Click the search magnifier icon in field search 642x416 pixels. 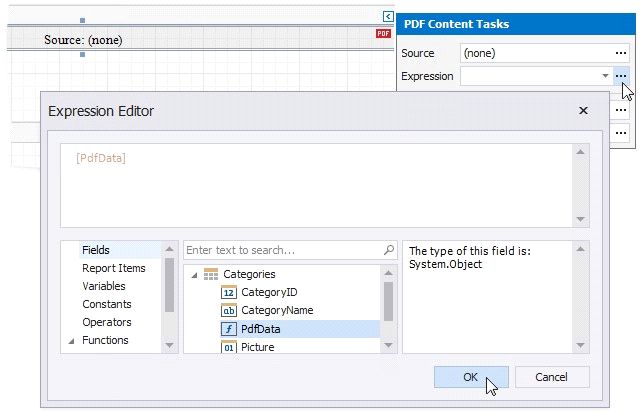point(389,250)
